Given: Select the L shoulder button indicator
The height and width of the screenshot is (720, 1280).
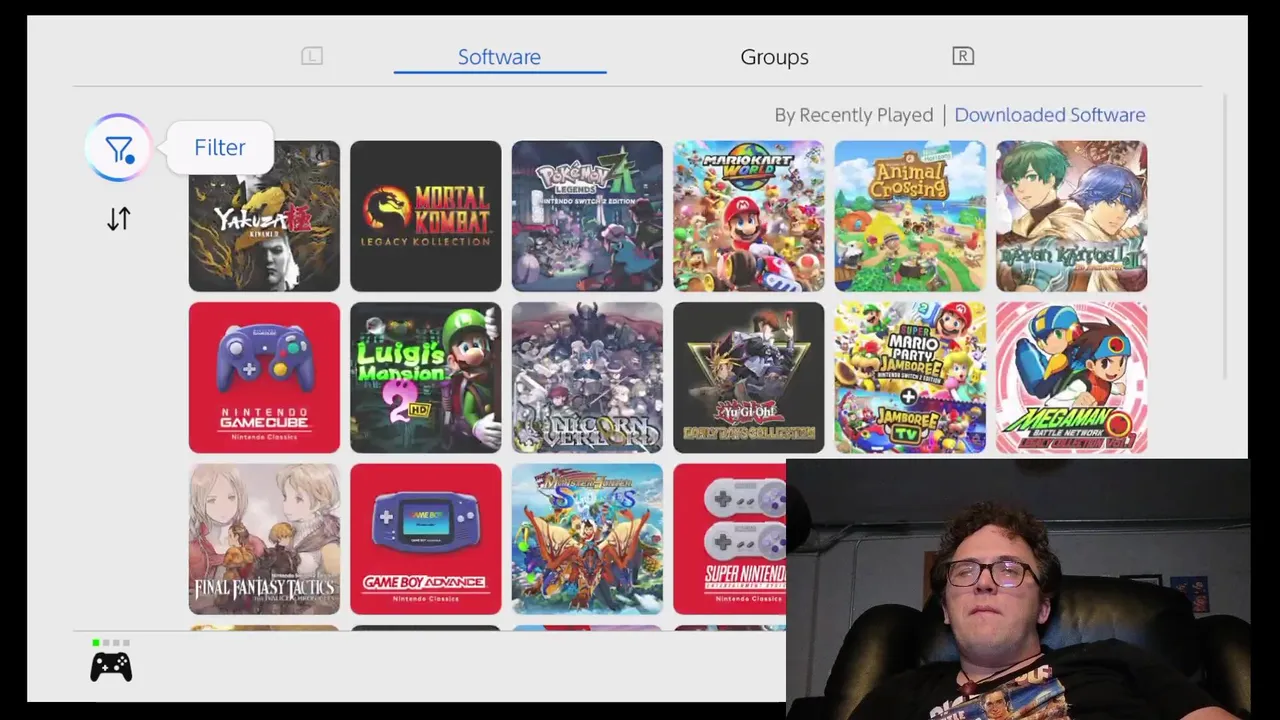Looking at the screenshot, I should click(312, 56).
